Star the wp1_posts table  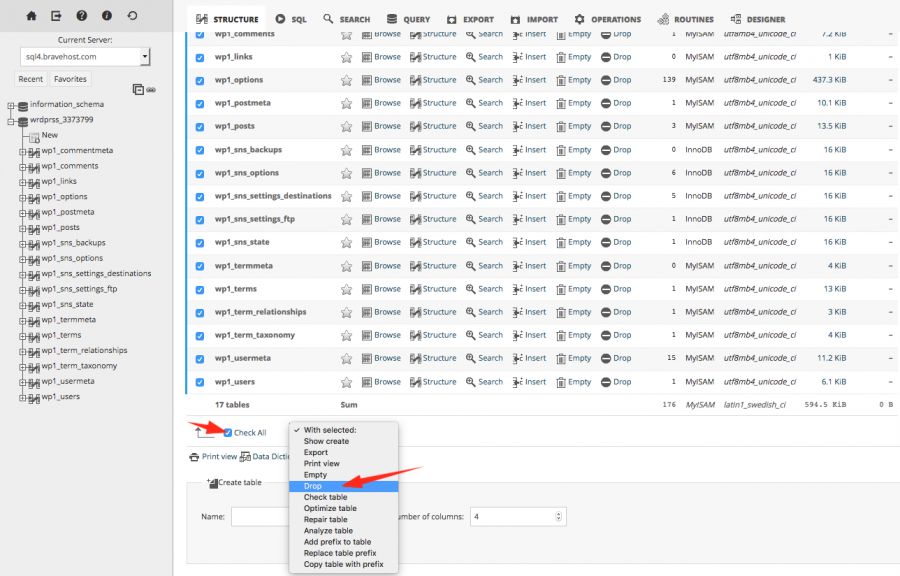click(346, 126)
